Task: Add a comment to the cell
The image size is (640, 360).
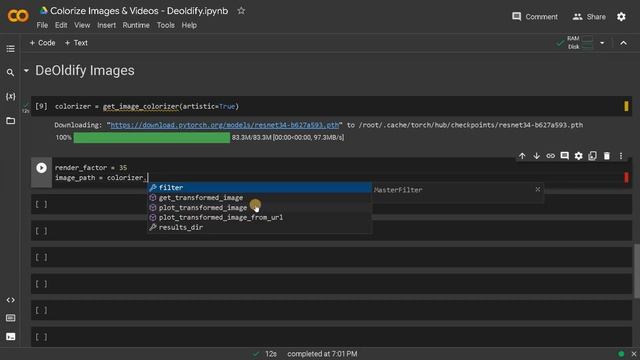Action: tap(564, 156)
